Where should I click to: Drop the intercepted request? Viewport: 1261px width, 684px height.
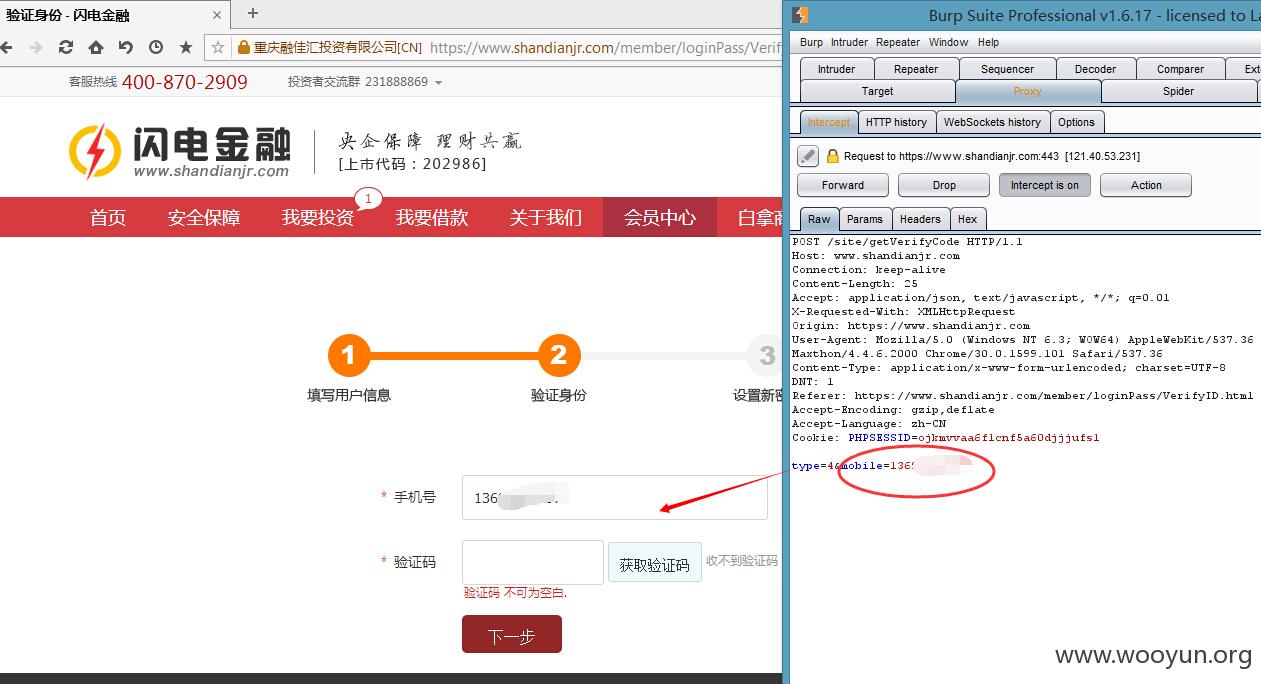pyautogui.click(x=944, y=185)
